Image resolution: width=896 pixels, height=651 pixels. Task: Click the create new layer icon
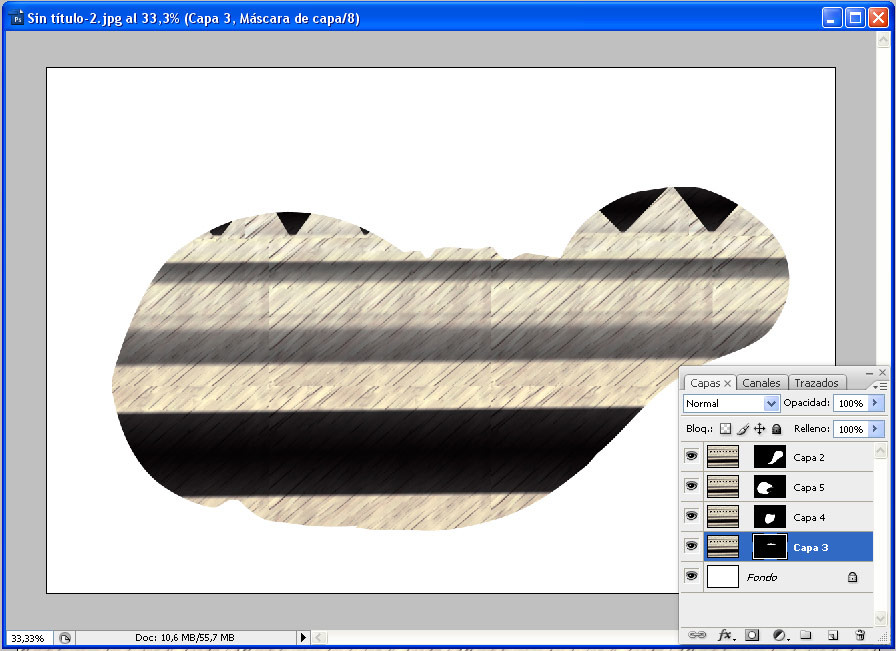click(832, 635)
